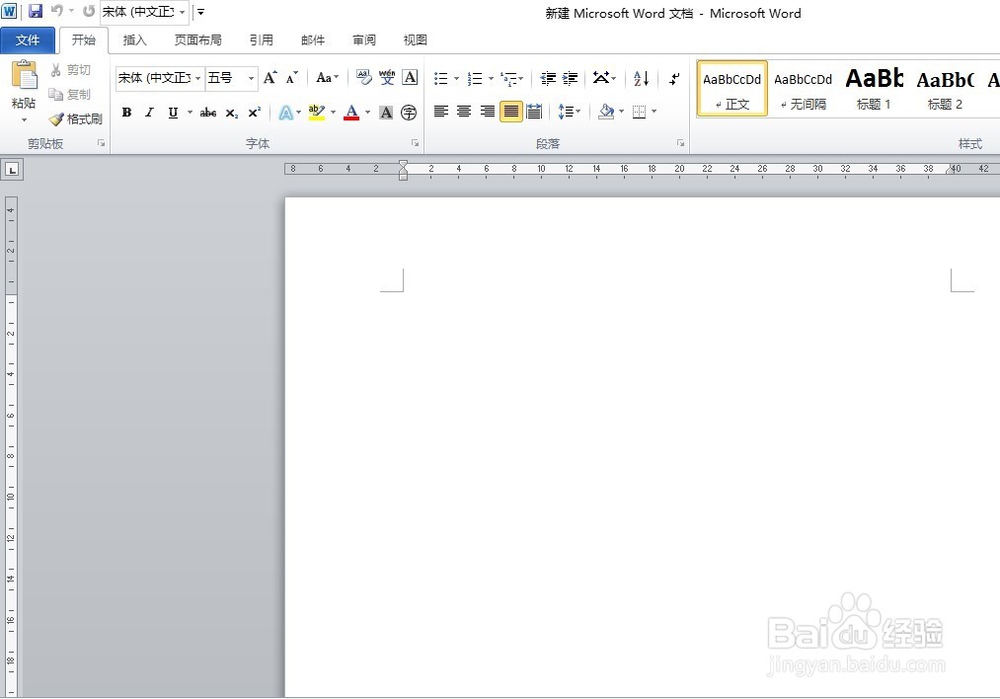Screen dimensions: 1000x699
Task: Center the paragraph text
Action: click(x=464, y=112)
